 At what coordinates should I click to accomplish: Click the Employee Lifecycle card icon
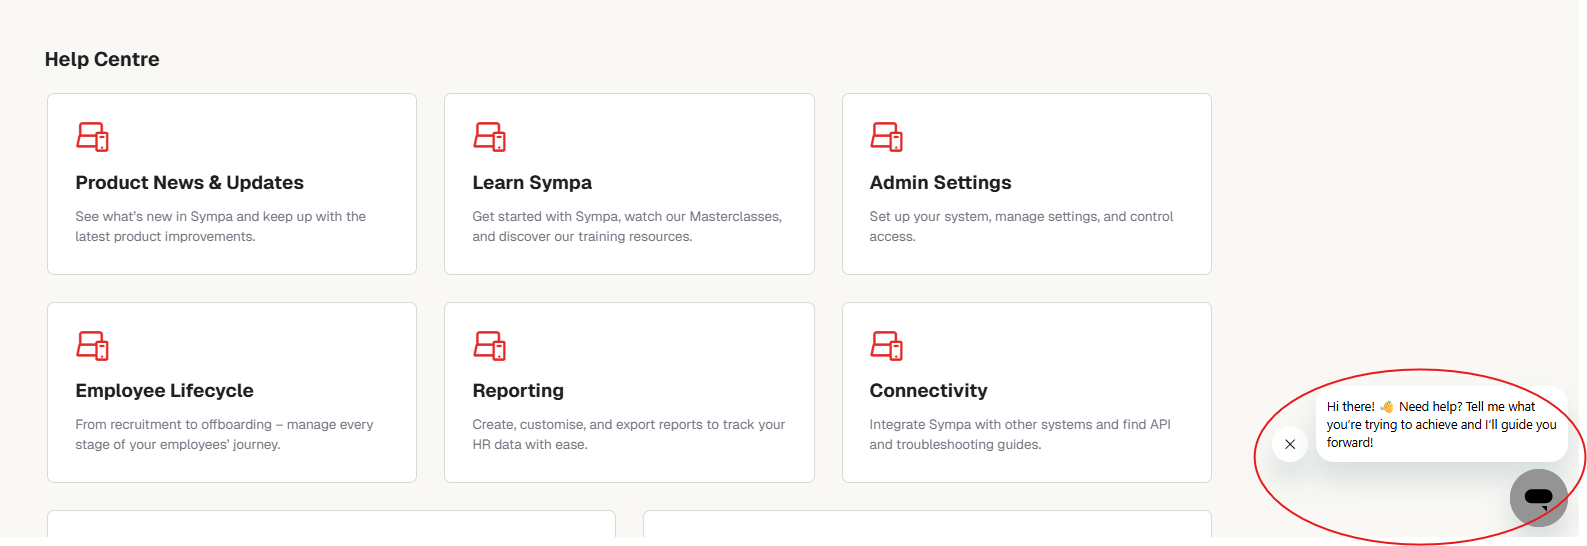coord(93,346)
